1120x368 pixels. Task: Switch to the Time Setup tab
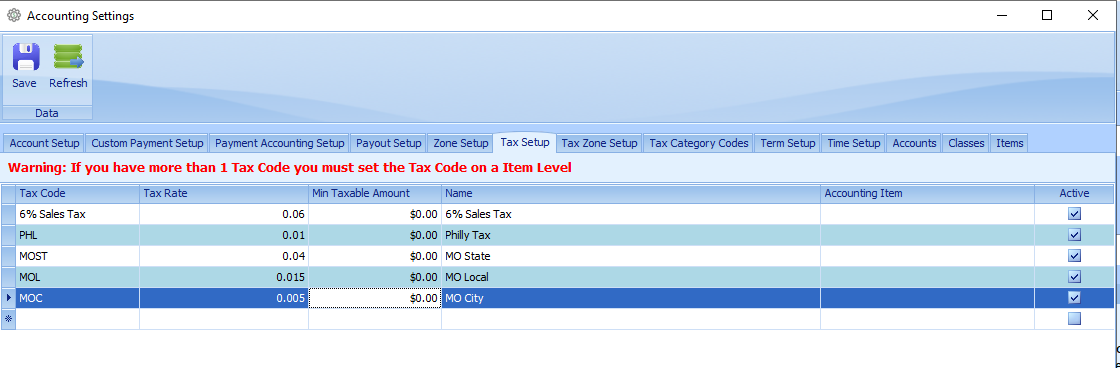pyautogui.click(x=854, y=143)
